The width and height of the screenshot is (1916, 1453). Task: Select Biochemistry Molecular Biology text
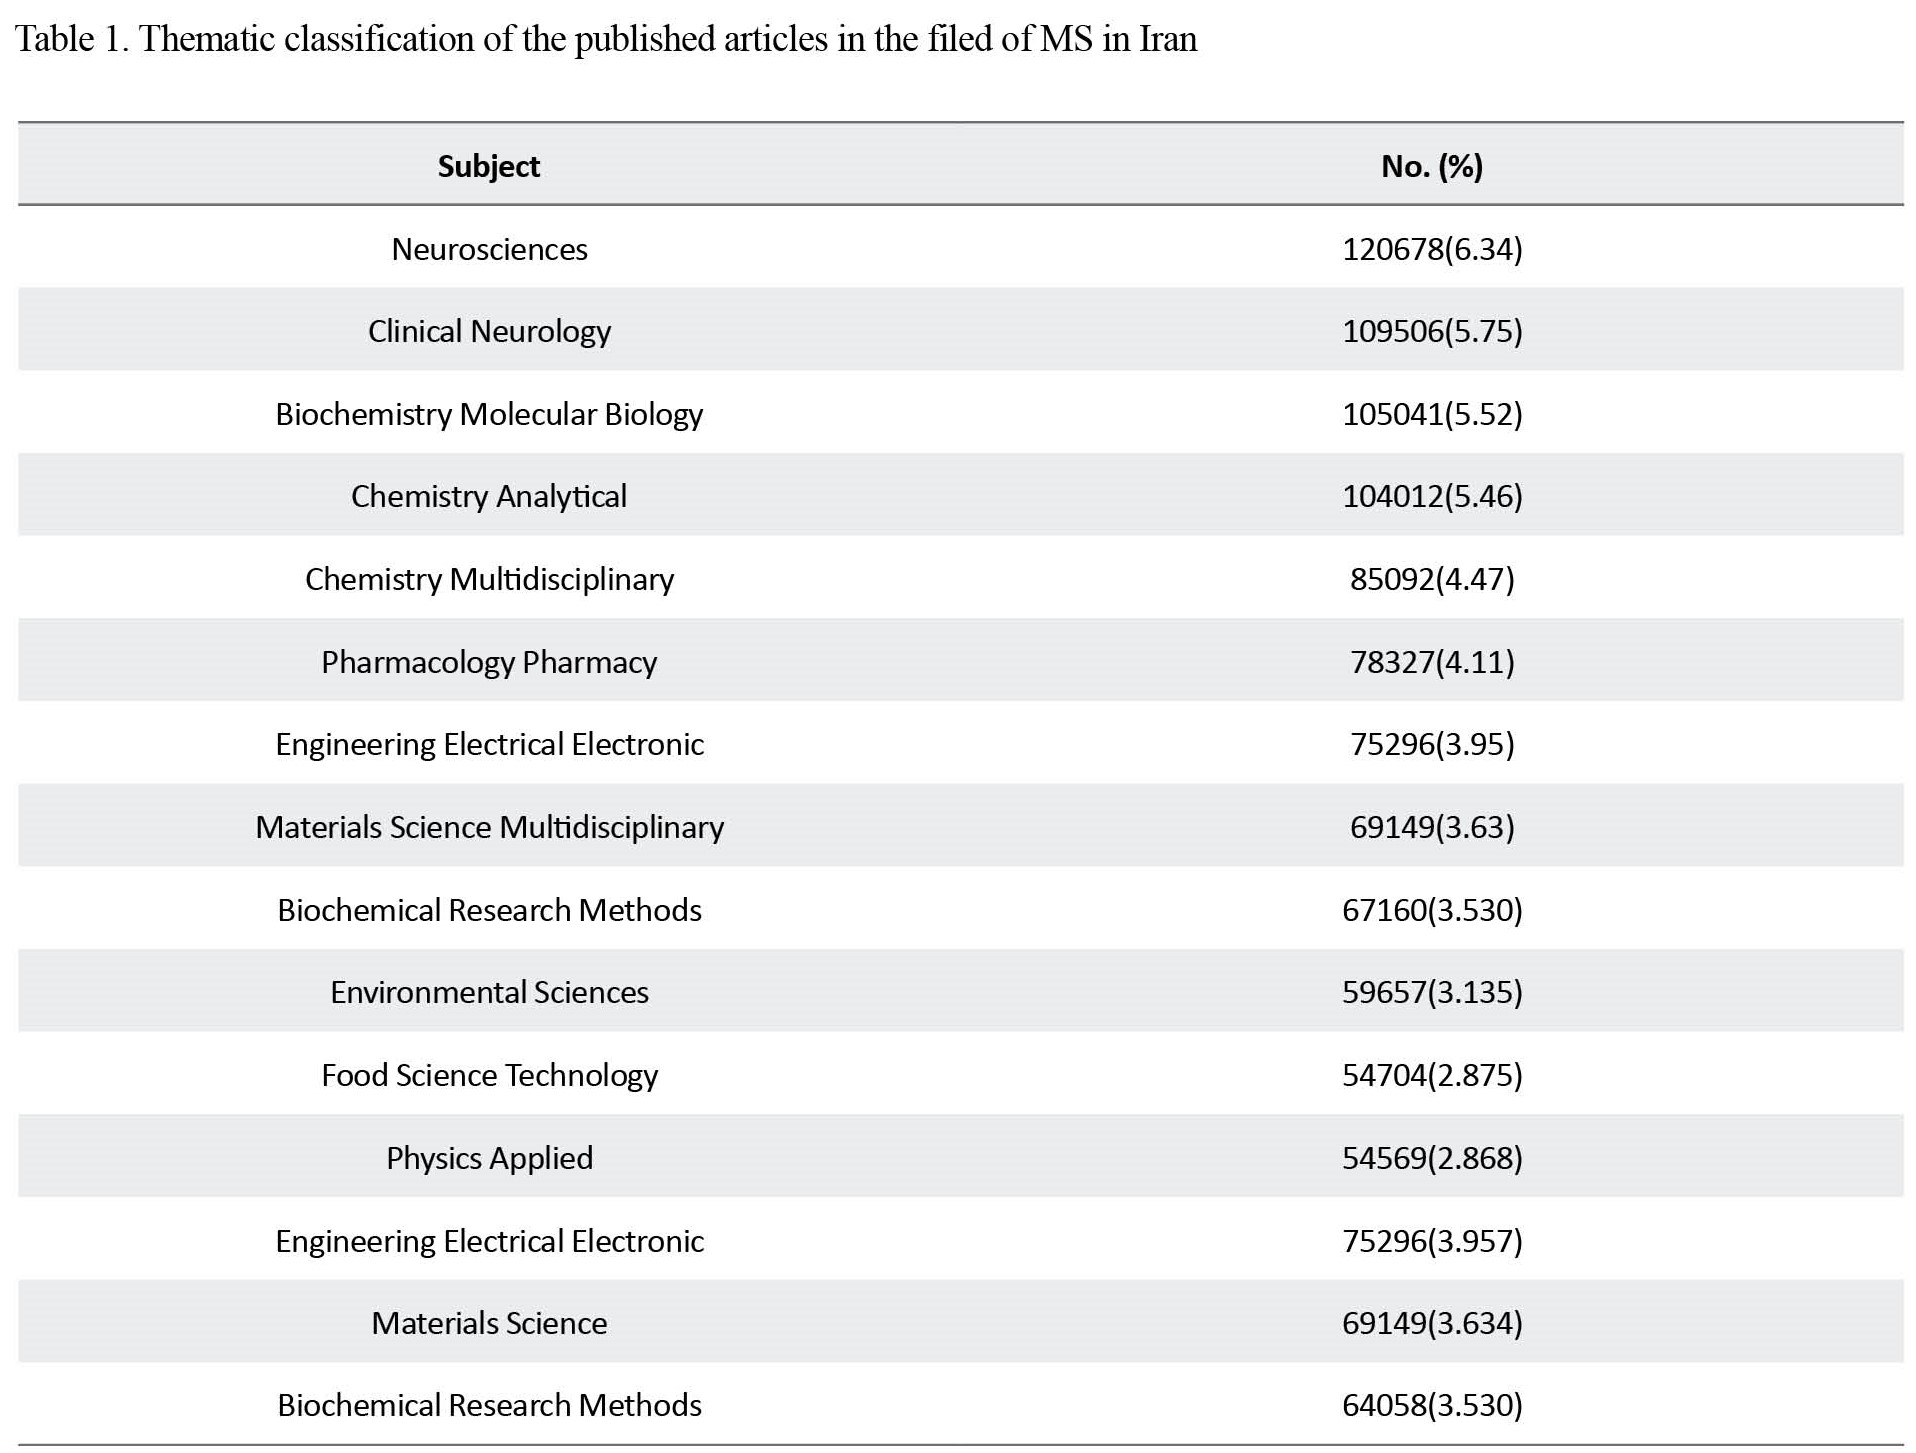[489, 414]
